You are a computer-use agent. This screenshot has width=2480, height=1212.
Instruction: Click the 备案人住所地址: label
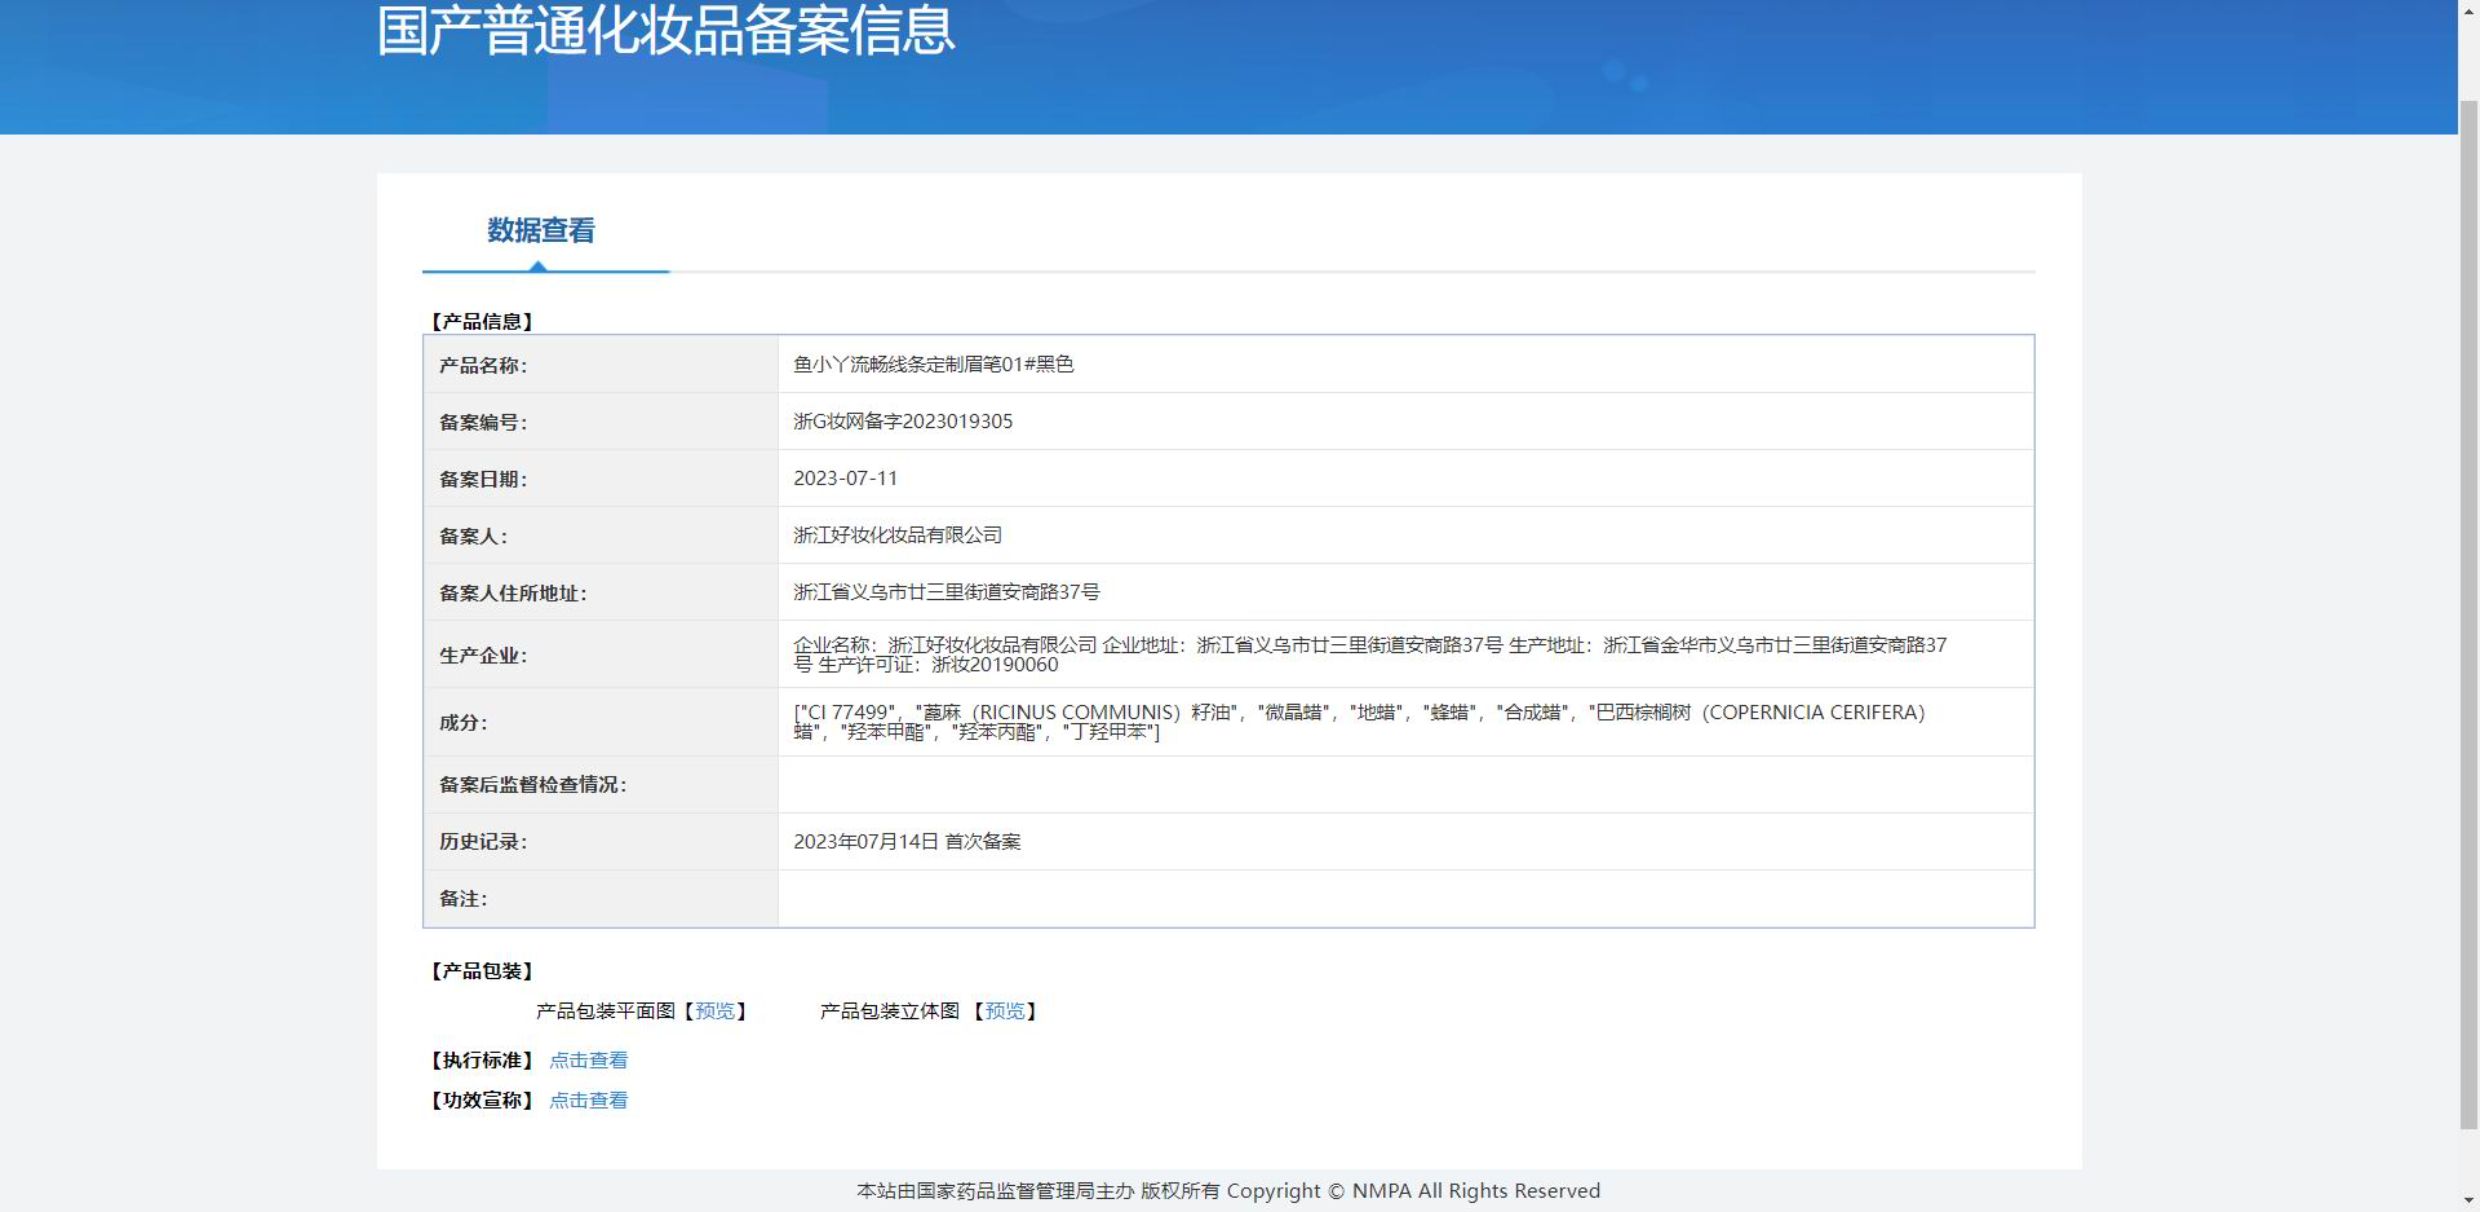pyautogui.click(x=513, y=593)
